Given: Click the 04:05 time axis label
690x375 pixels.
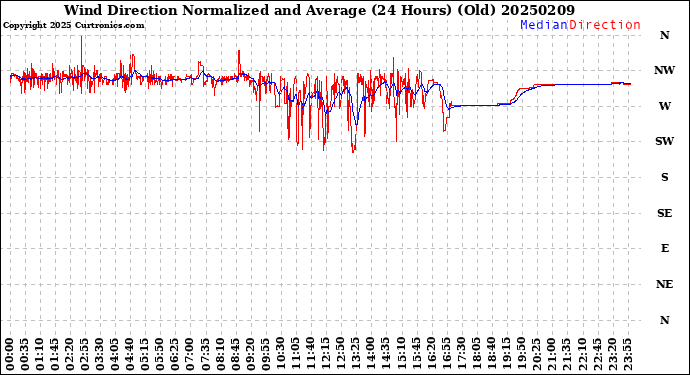Looking at the screenshot, I should tap(115, 355).
